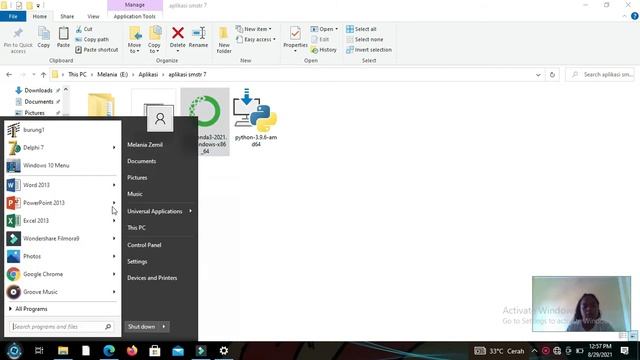Open the File tab
Screen dimensions: 640x360
point(13,16)
